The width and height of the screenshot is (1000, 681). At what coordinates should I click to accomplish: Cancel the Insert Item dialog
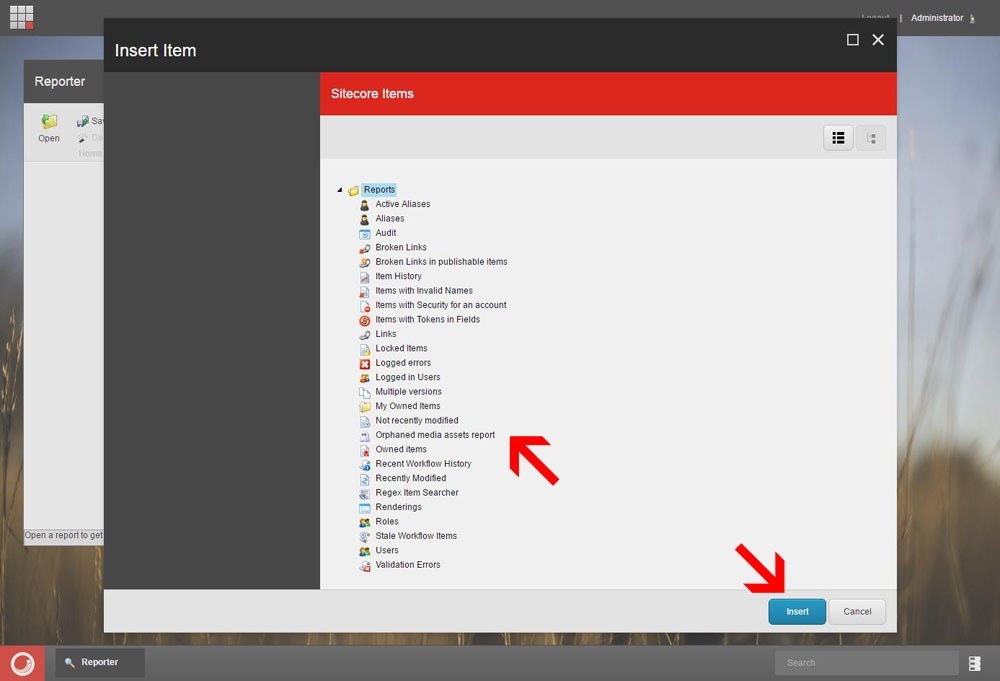coord(857,611)
